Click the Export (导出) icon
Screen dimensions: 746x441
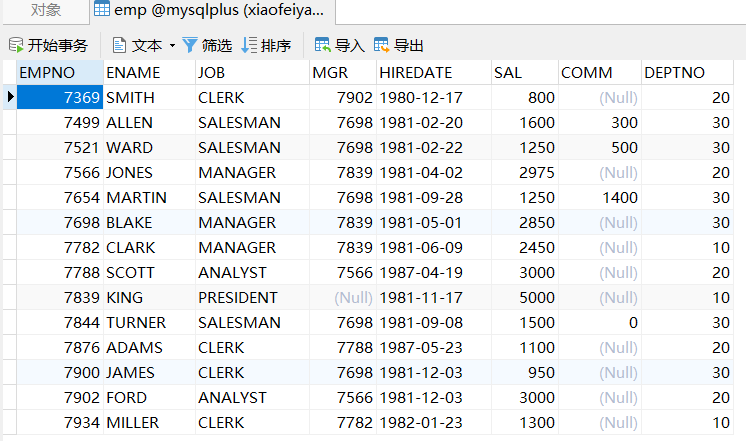pyautogui.click(x=382, y=46)
